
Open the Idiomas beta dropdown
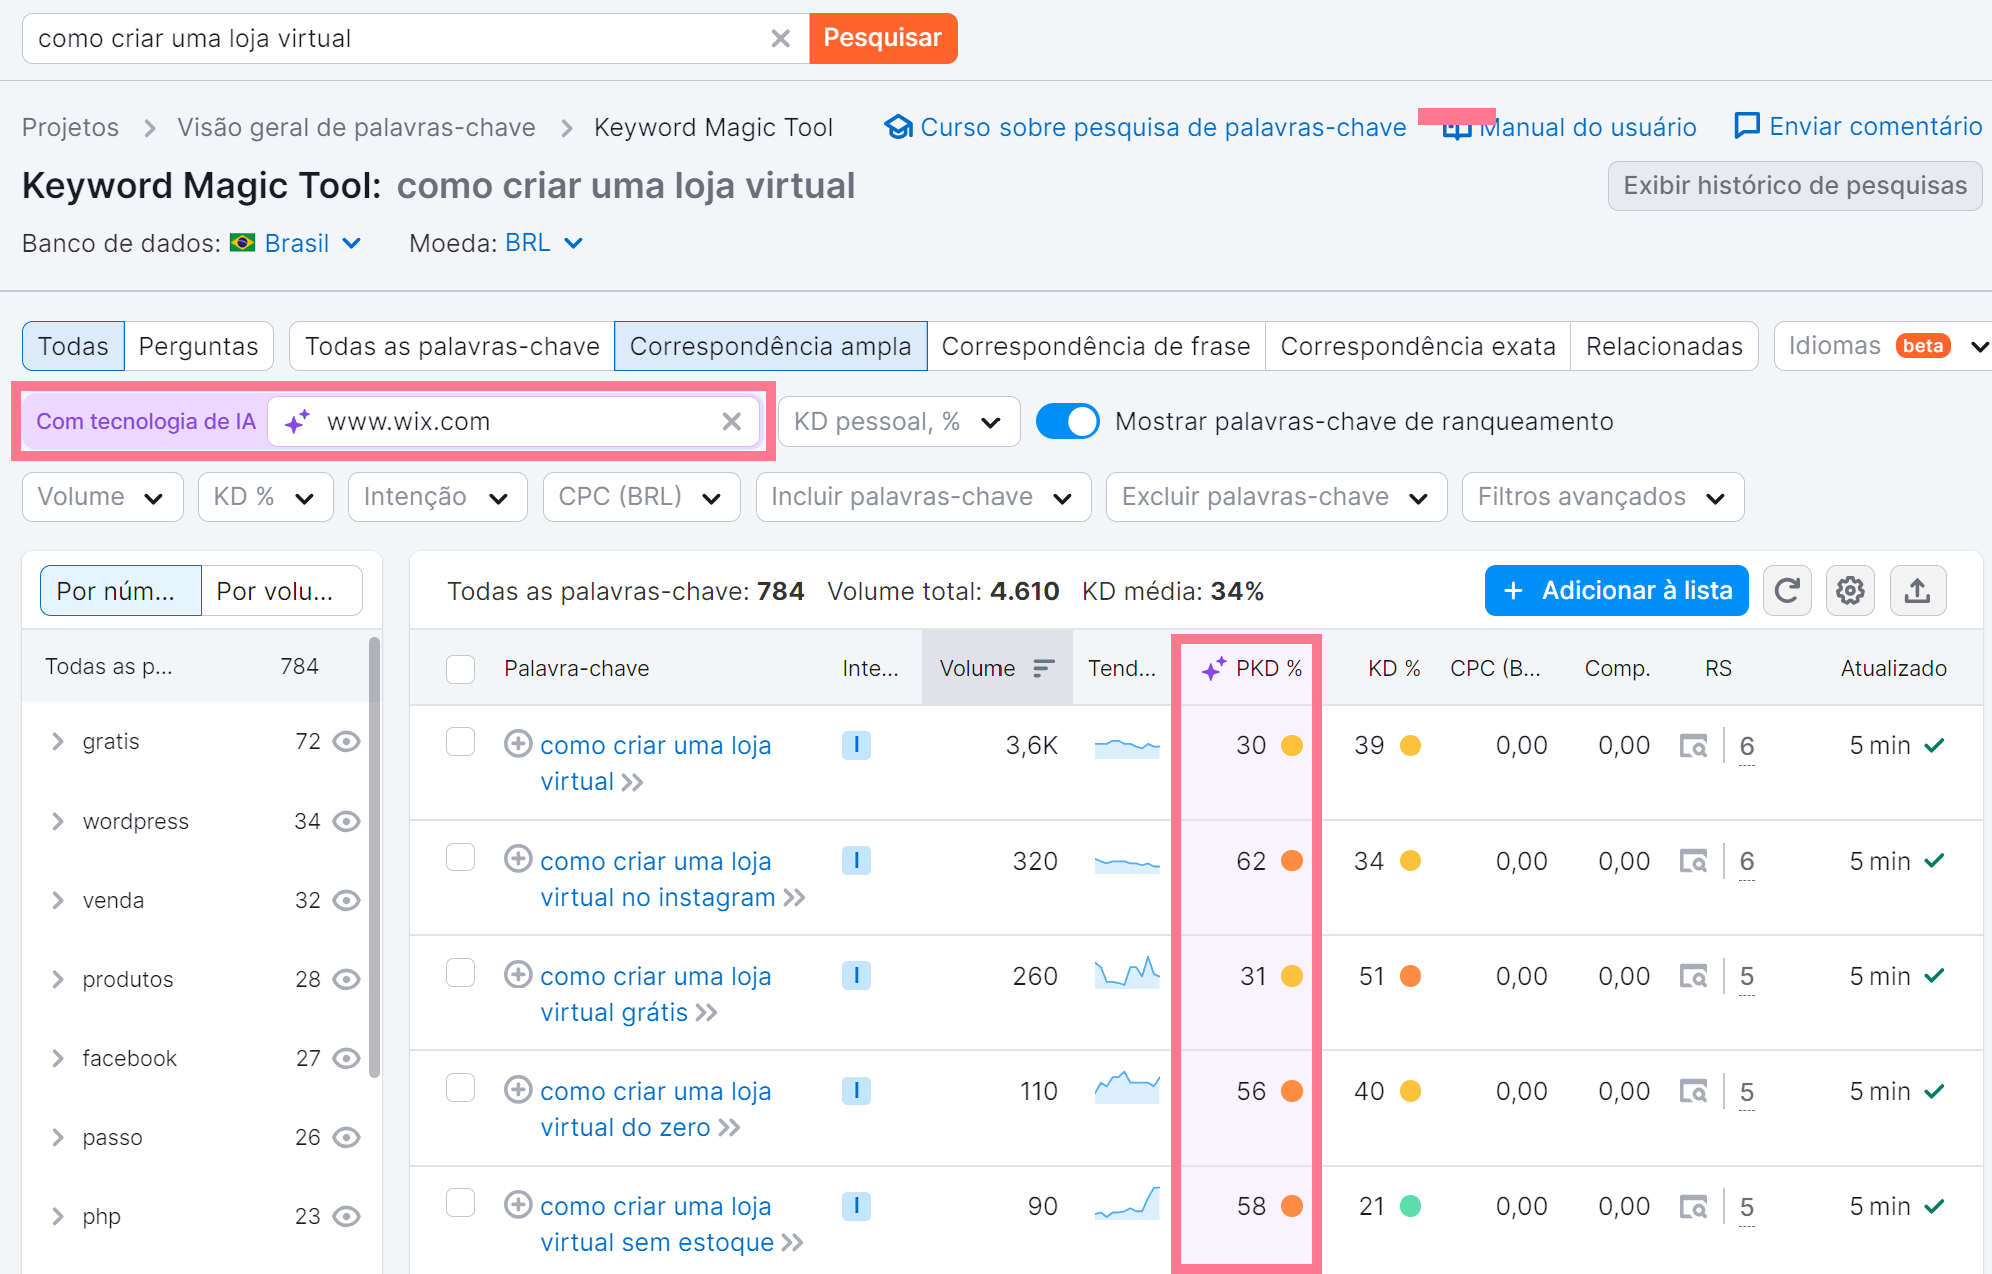point(1882,346)
